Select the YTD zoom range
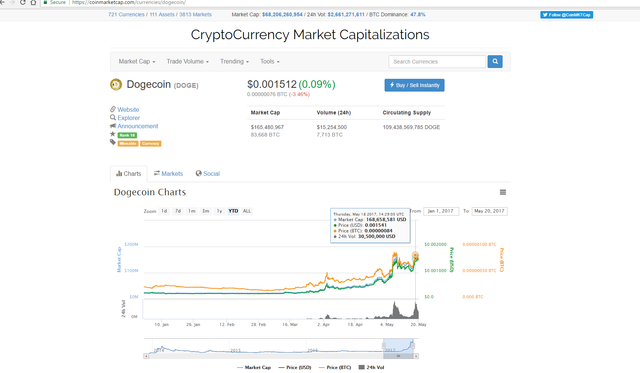The width and height of the screenshot is (640, 373). point(233,211)
